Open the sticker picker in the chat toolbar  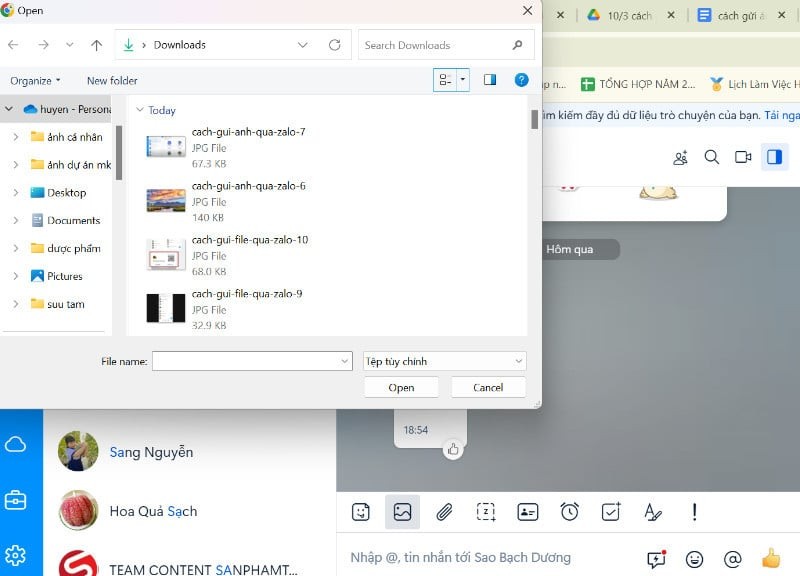360,511
